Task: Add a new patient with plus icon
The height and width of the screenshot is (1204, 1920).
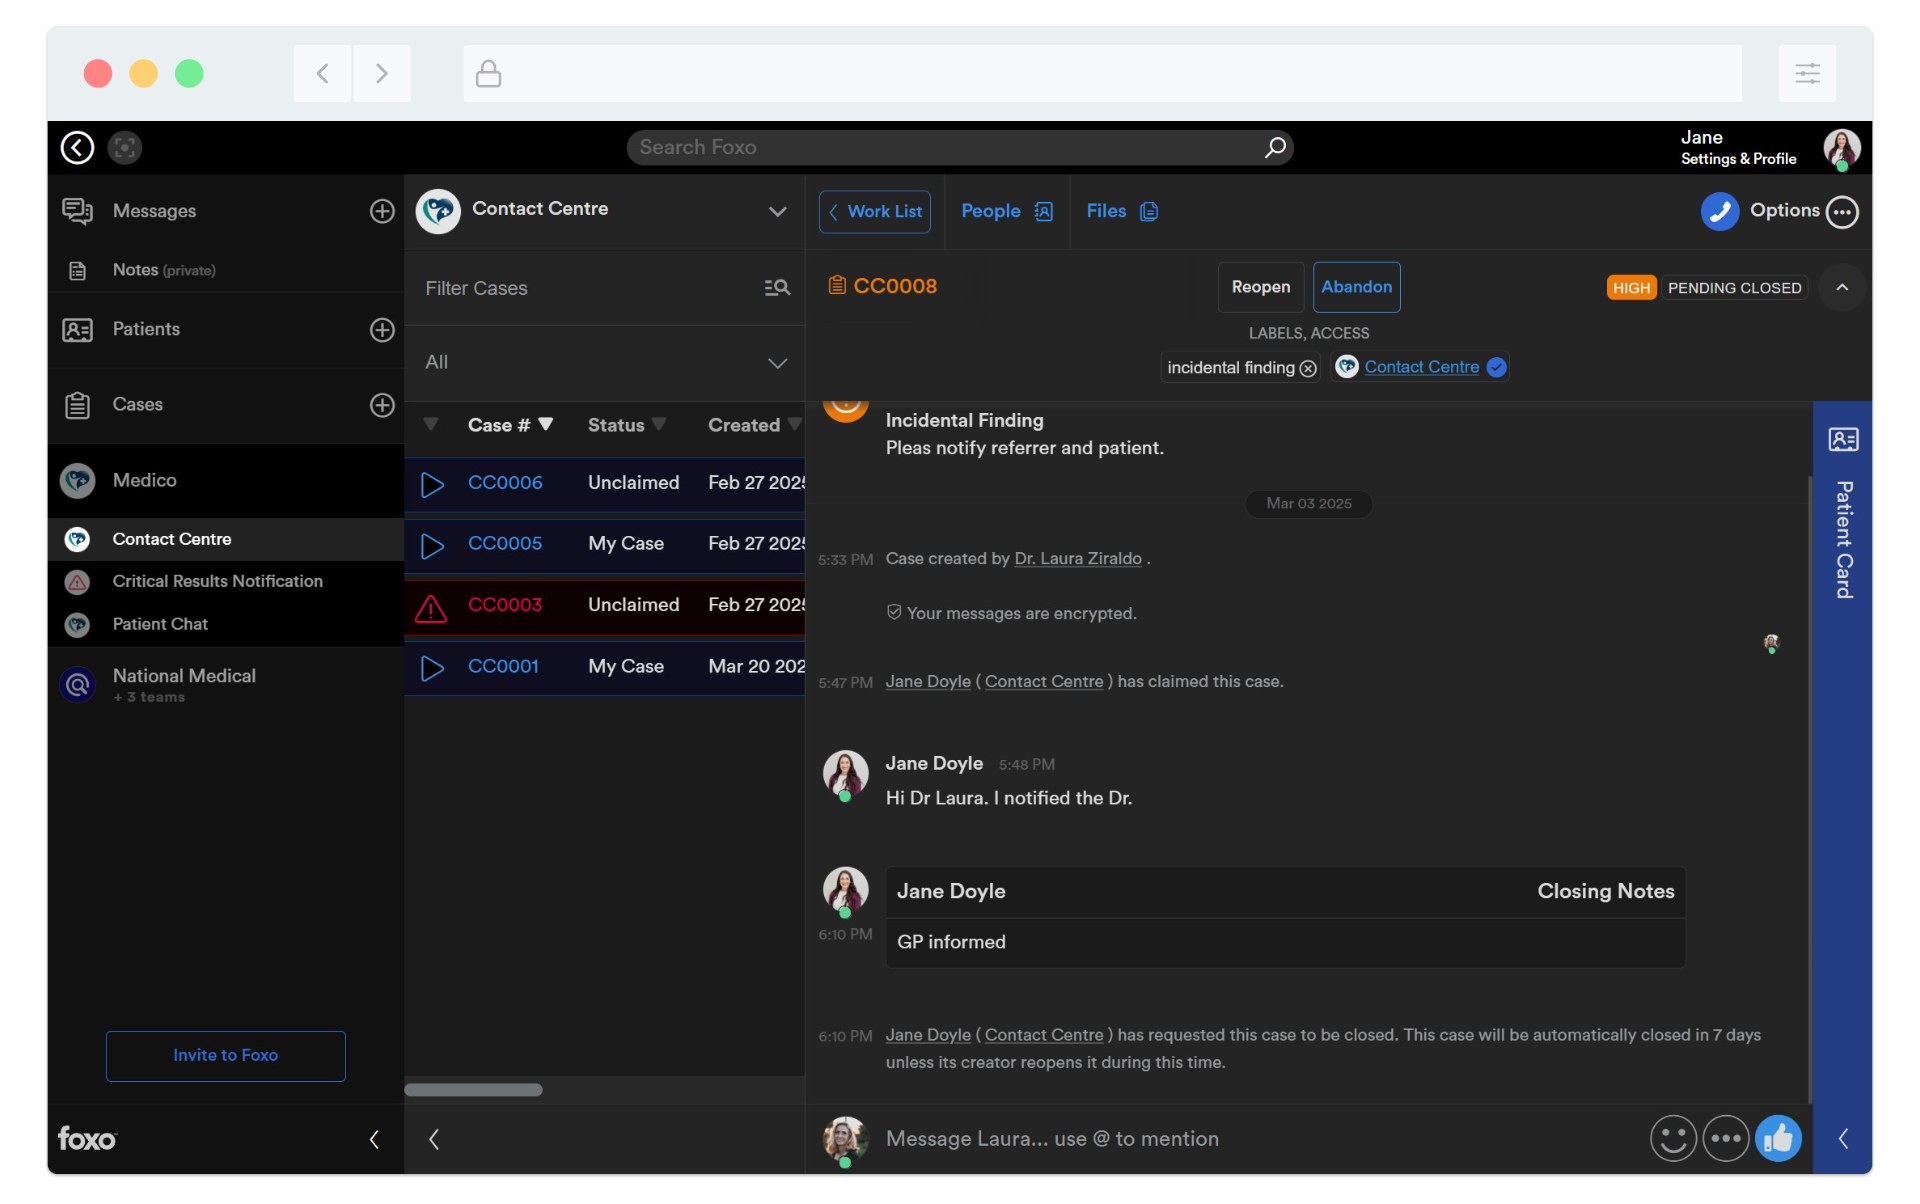Action: coord(382,330)
